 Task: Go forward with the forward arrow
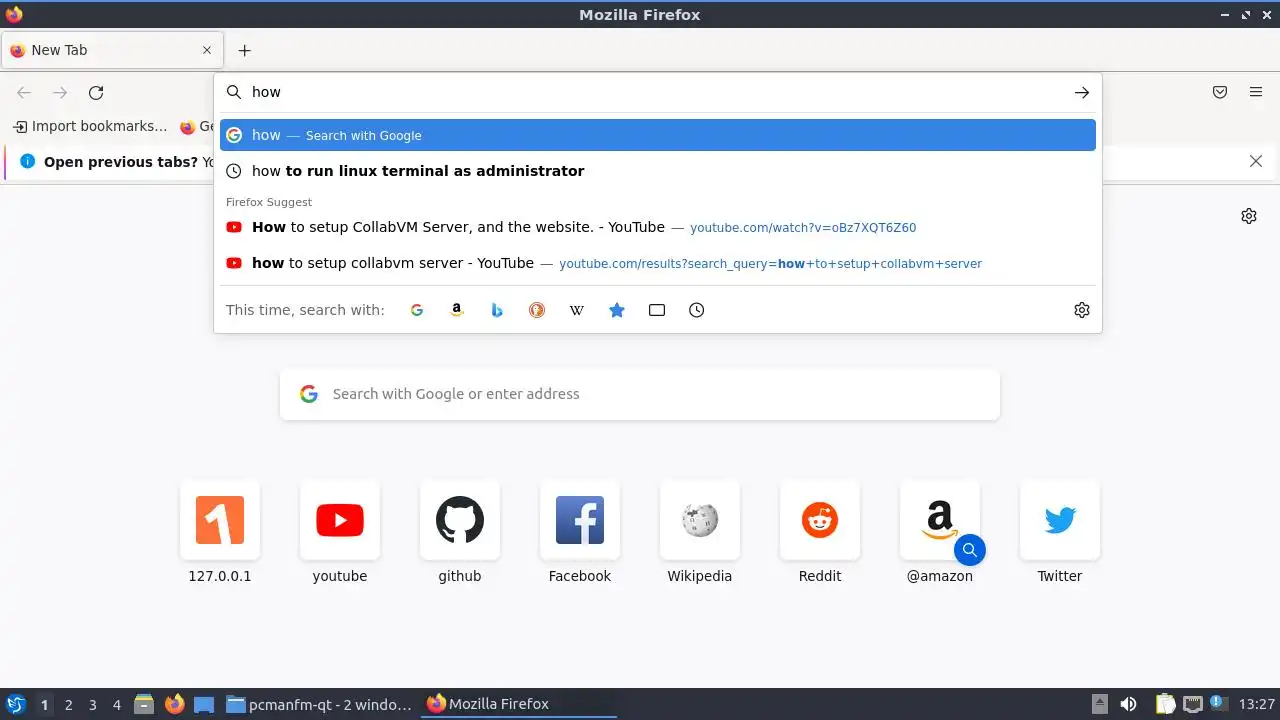[60, 93]
